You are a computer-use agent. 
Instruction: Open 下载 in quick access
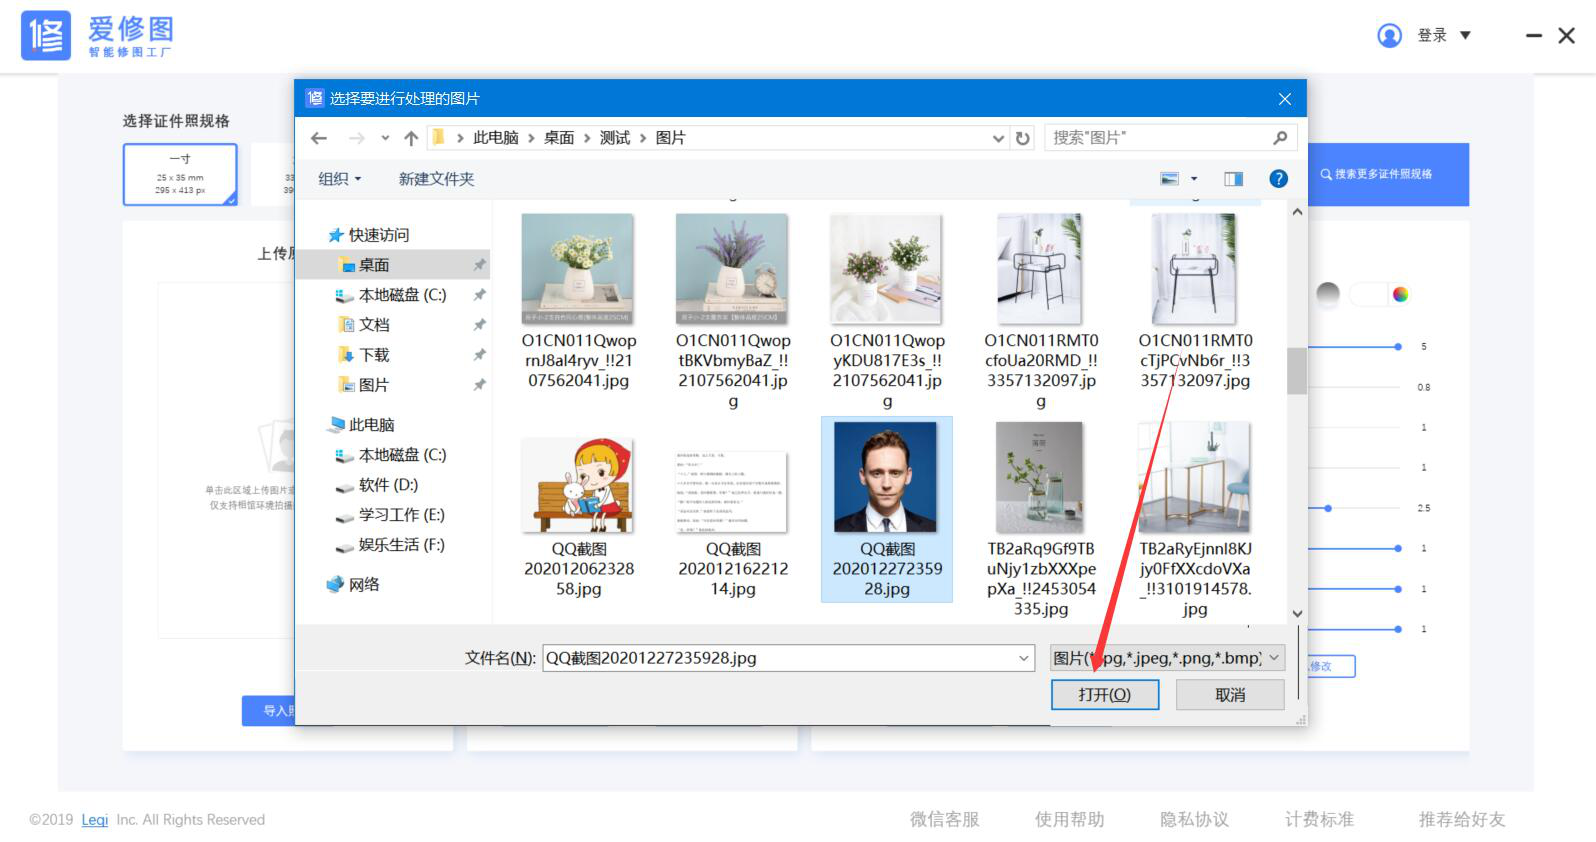pos(374,355)
